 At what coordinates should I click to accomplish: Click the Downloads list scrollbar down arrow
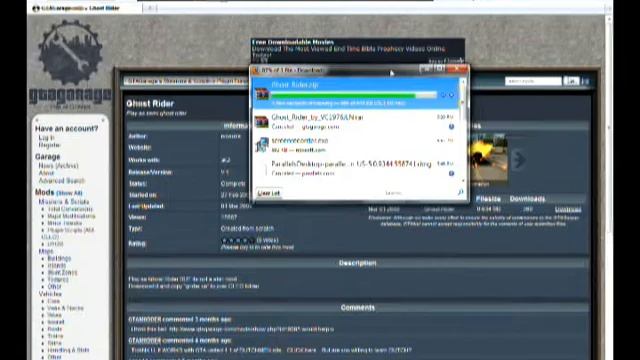tap(463, 180)
